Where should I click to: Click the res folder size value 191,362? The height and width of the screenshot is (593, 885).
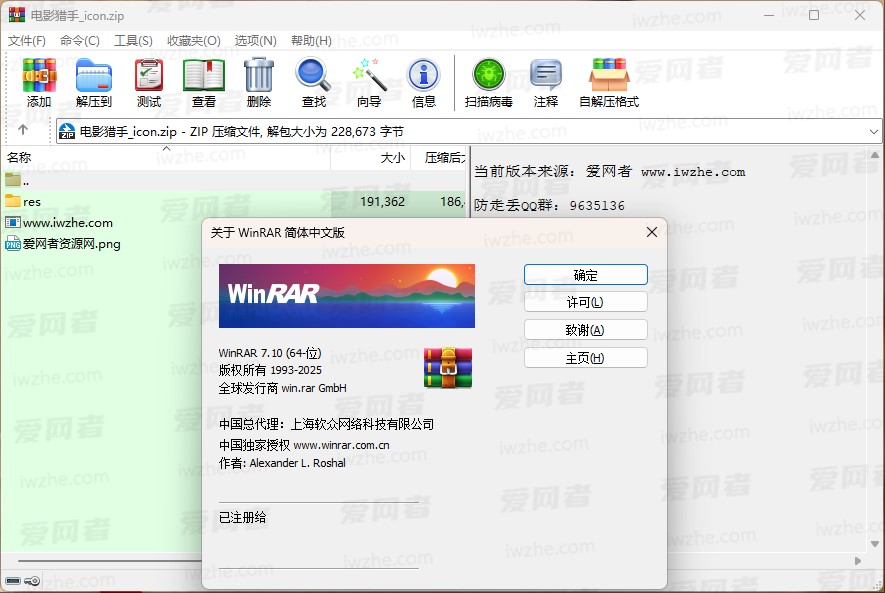(382, 201)
